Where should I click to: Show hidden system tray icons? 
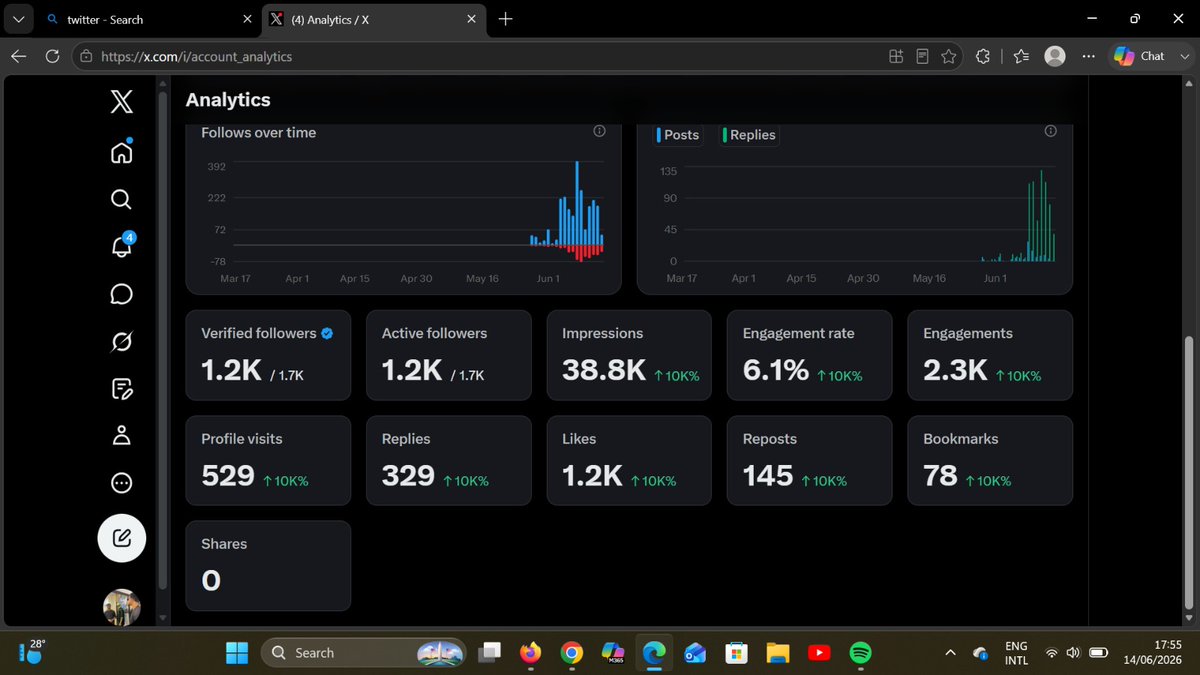tap(949, 653)
